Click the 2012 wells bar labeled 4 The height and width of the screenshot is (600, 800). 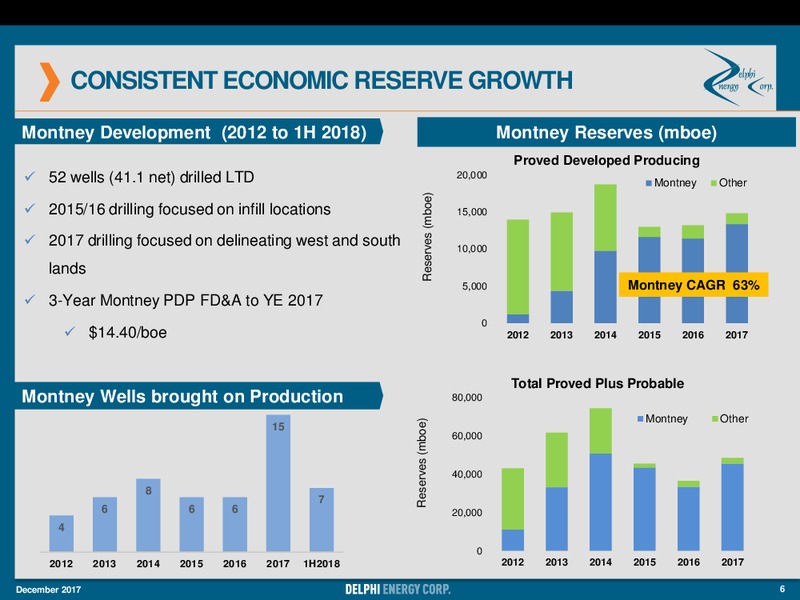tap(61, 533)
